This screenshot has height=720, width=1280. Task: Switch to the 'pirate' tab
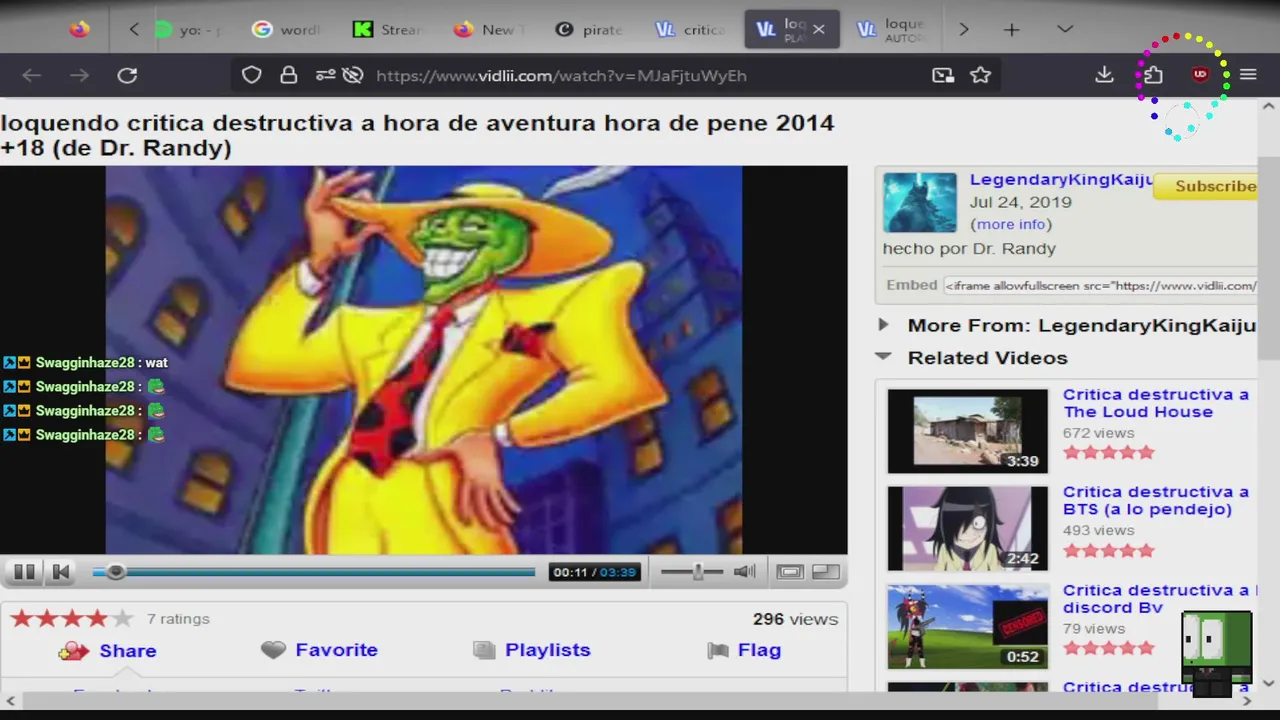[590, 30]
